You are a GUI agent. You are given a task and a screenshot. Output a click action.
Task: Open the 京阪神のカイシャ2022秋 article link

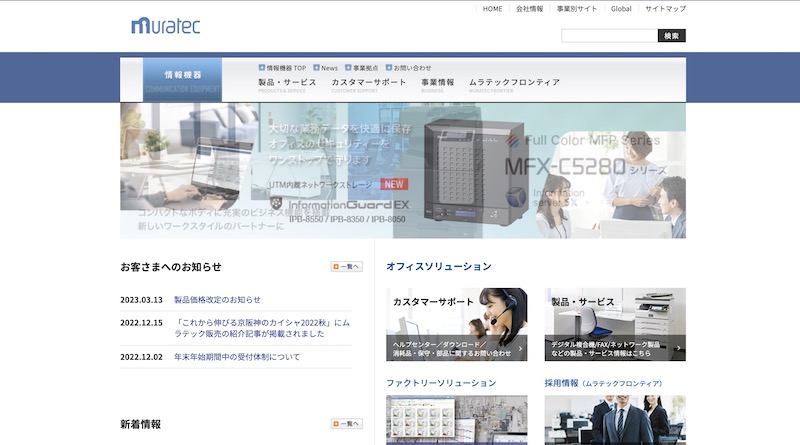(x=262, y=328)
